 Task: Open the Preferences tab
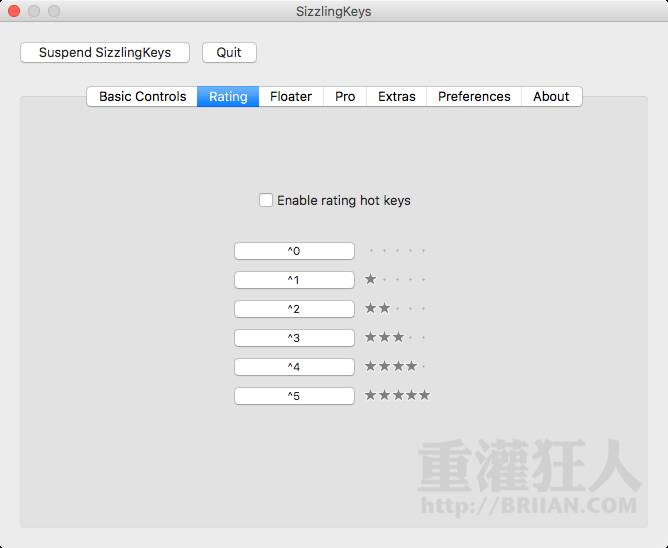[474, 96]
